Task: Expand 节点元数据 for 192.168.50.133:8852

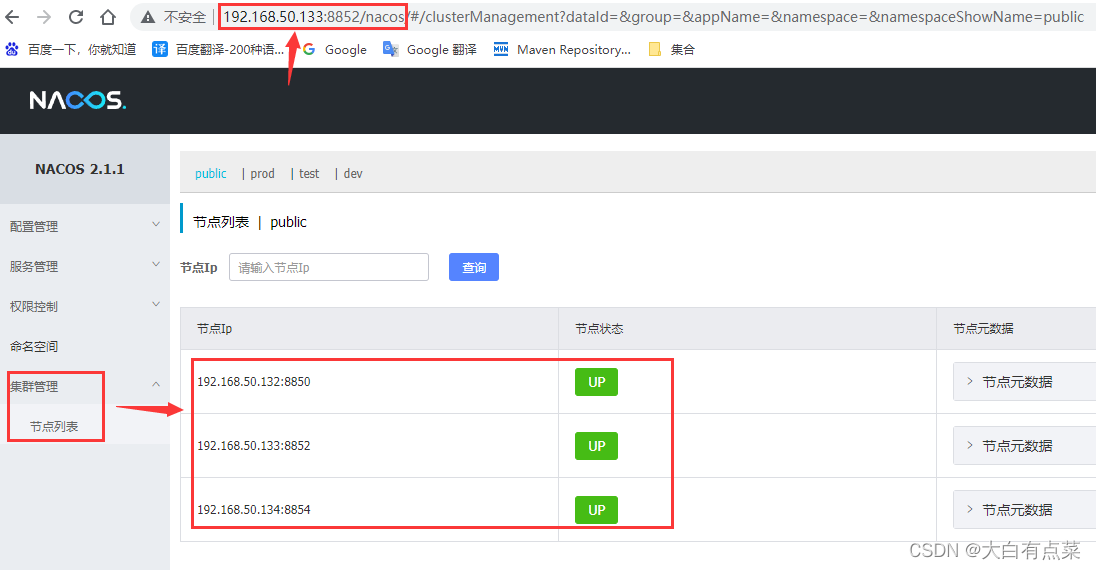Action: 1024,446
